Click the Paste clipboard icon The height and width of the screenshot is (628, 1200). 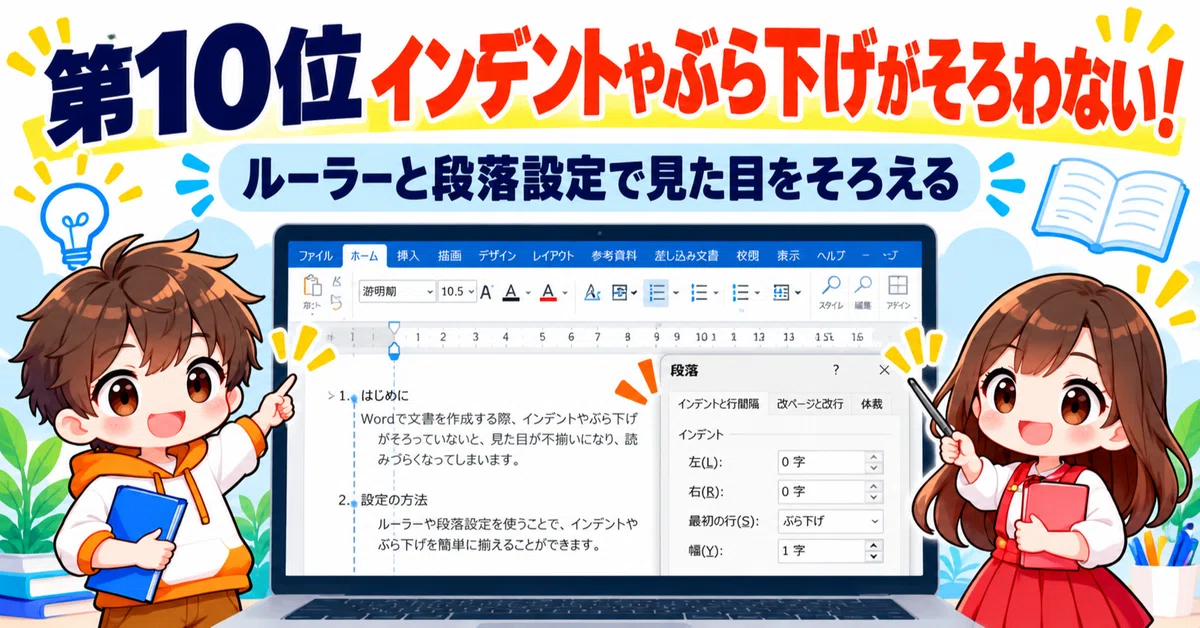click(312, 287)
